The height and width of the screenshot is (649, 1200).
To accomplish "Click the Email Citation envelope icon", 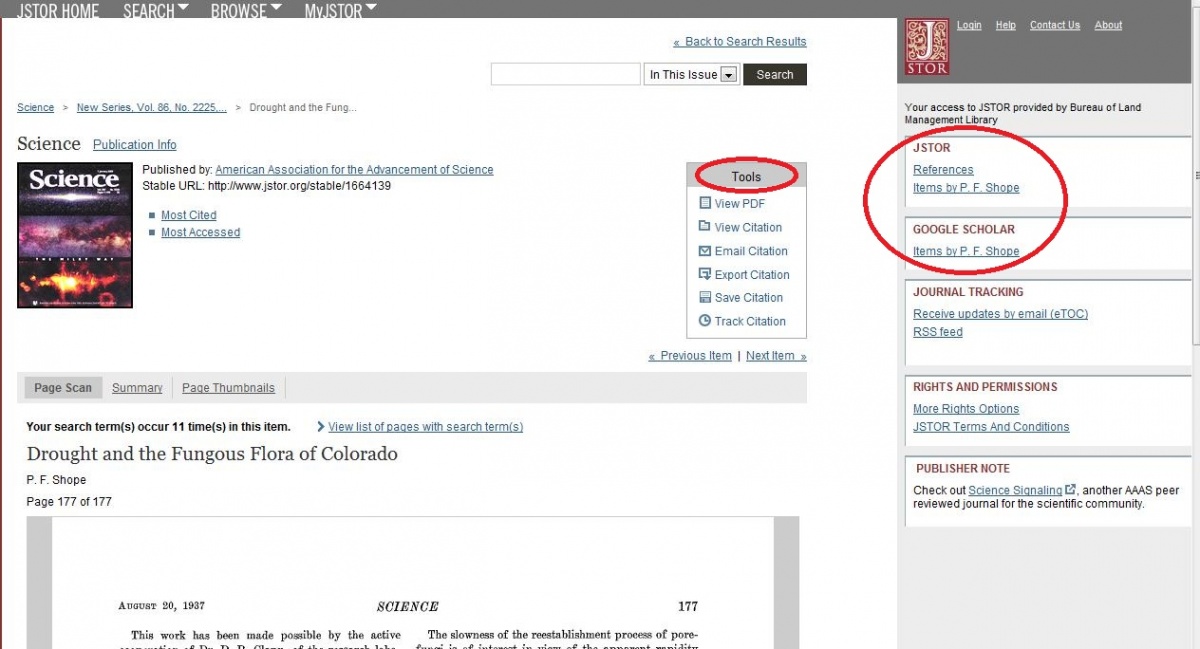I will [x=704, y=251].
